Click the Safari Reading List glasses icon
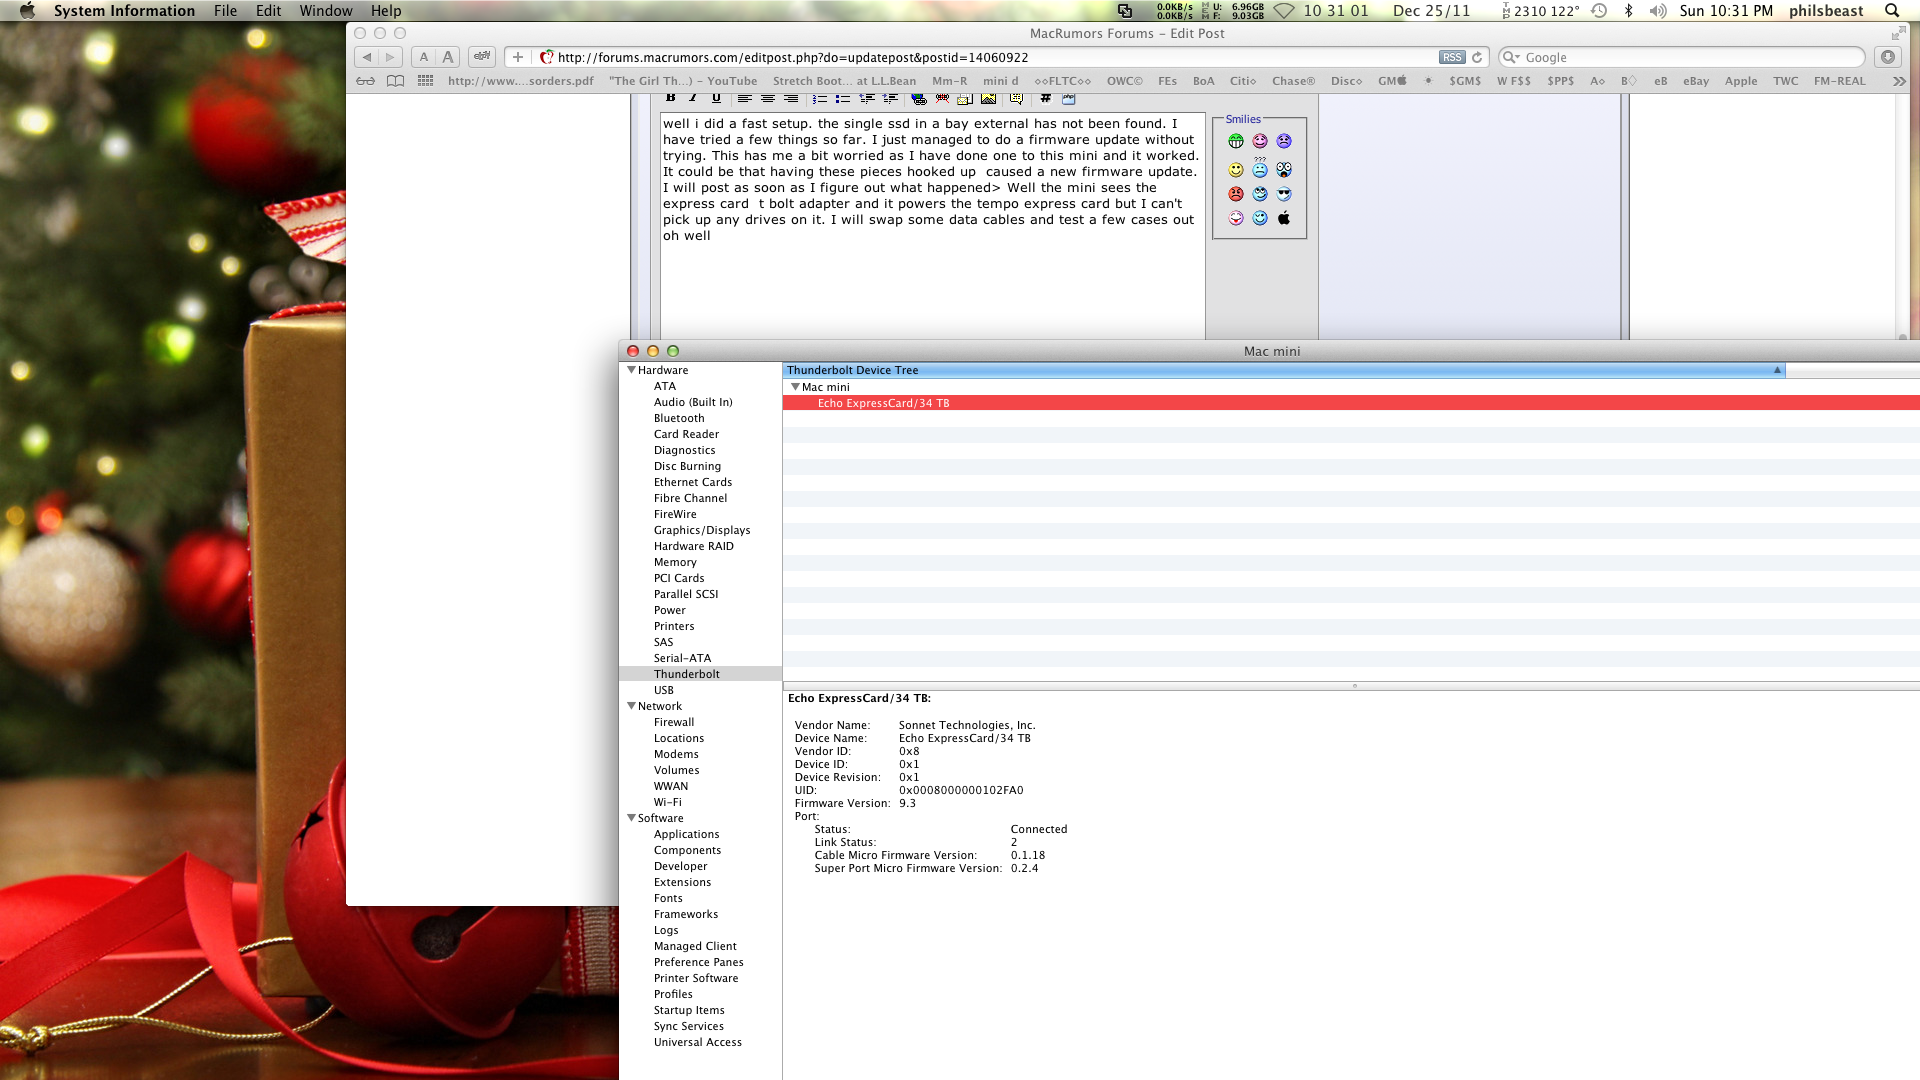The height and width of the screenshot is (1080, 1920). [366, 81]
